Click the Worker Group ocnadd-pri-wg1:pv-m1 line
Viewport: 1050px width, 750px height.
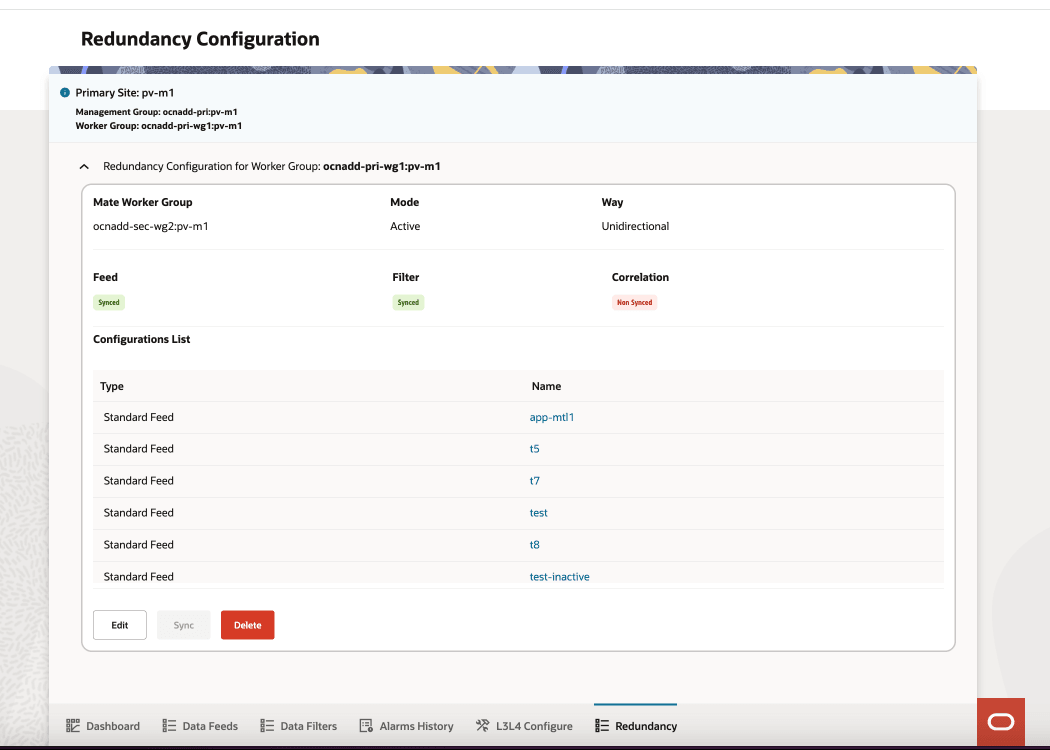pyautogui.click(x=159, y=126)
